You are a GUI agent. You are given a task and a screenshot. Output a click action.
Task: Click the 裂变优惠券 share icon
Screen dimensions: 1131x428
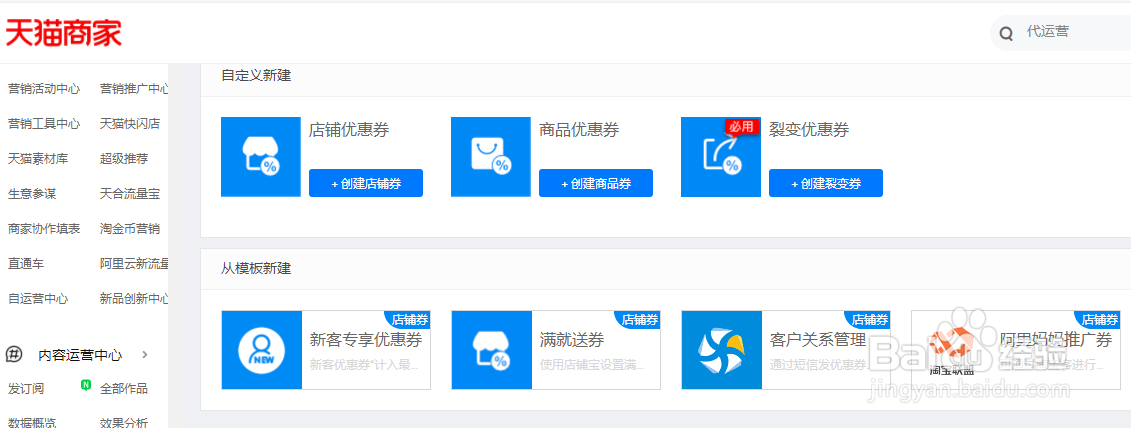click(x=721, y=157)
